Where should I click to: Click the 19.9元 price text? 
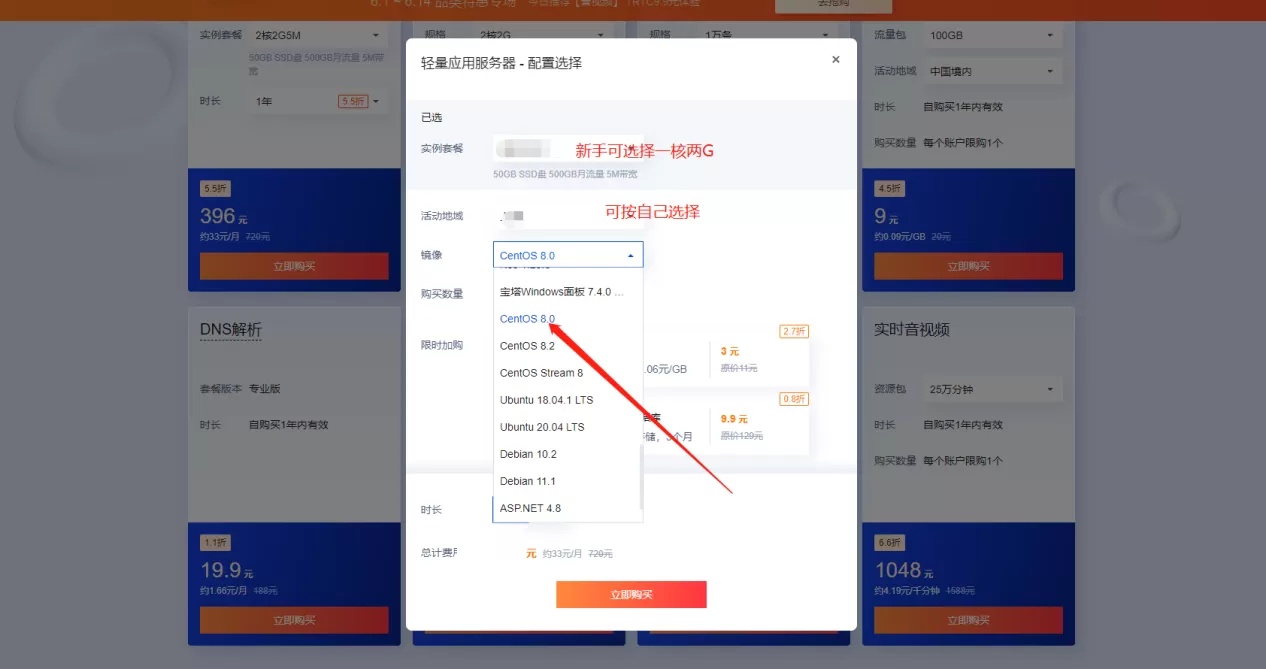tap(227, 570)
